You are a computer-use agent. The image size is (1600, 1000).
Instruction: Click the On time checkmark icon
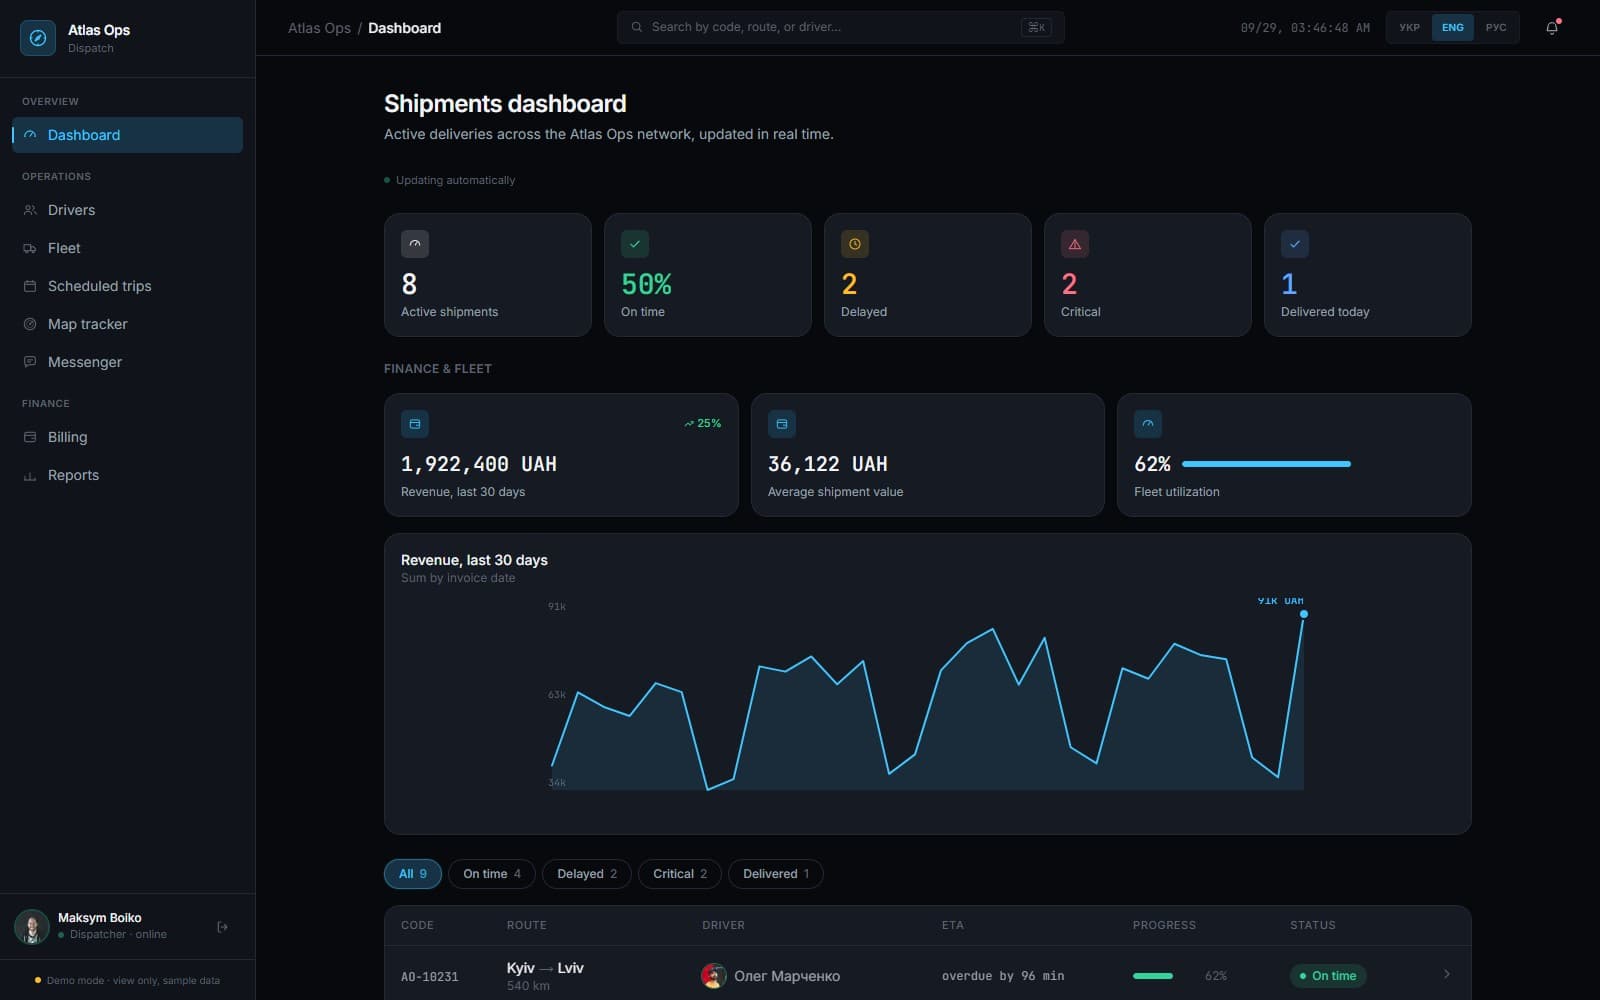[635, 244]
